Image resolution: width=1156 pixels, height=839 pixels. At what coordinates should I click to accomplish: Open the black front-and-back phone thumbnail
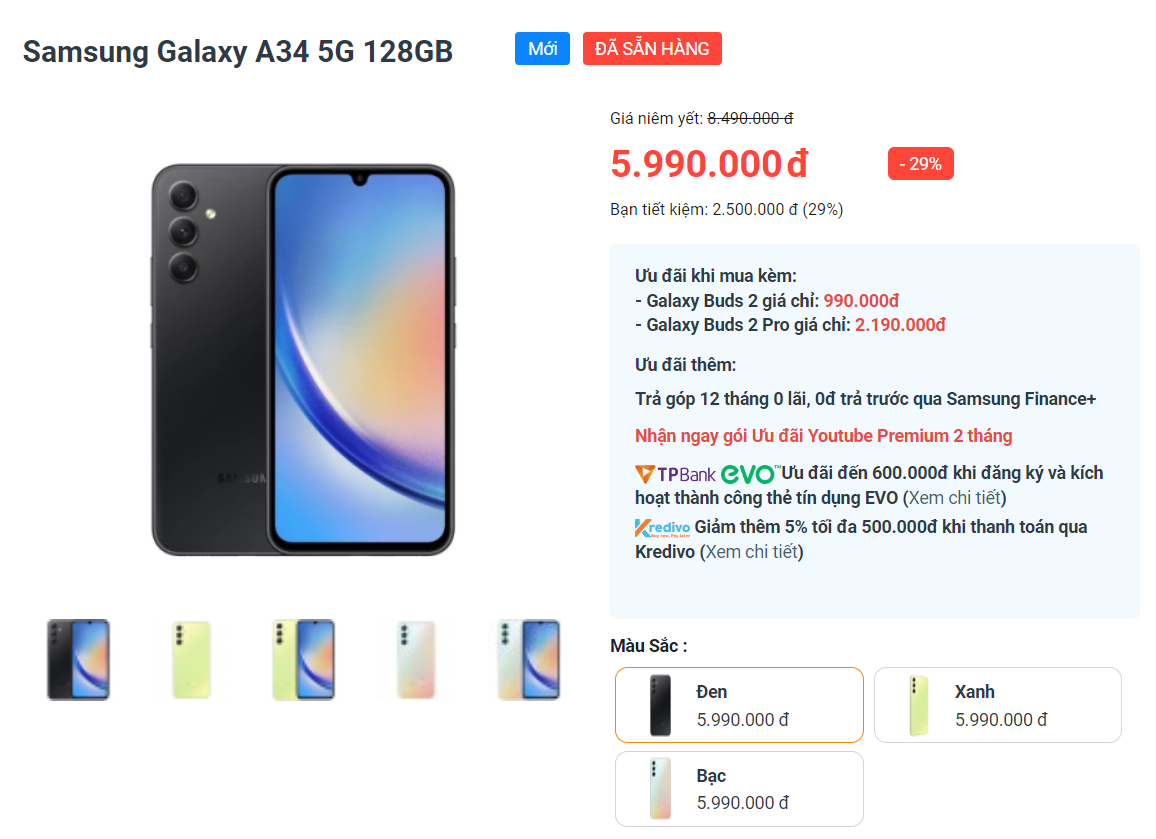coord(79,660)
